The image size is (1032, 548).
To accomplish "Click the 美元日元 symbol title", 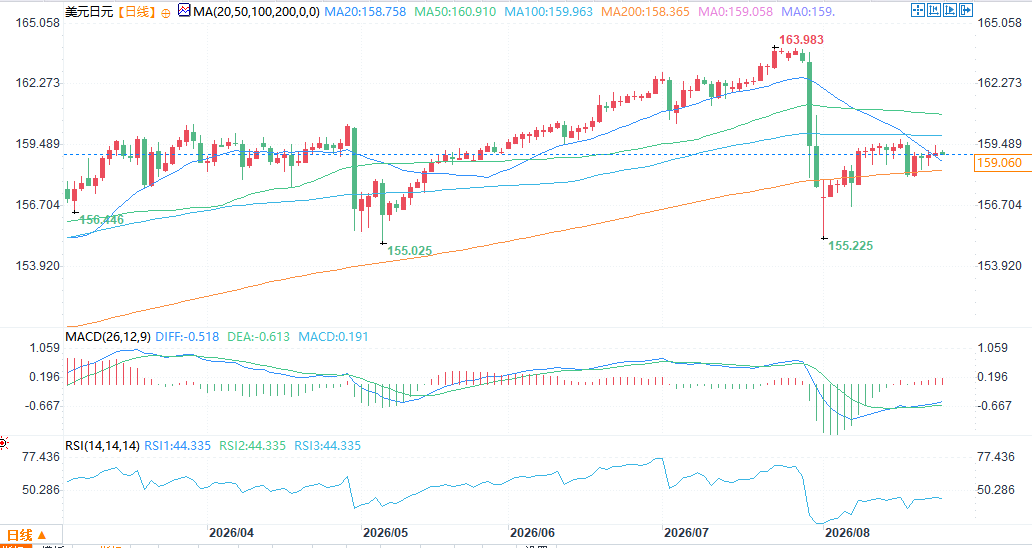I will [x=90, y=12].
